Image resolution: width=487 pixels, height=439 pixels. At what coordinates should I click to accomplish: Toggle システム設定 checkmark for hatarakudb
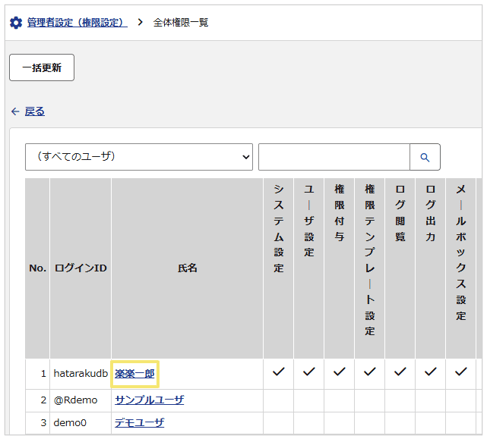(x=279, y=372)
